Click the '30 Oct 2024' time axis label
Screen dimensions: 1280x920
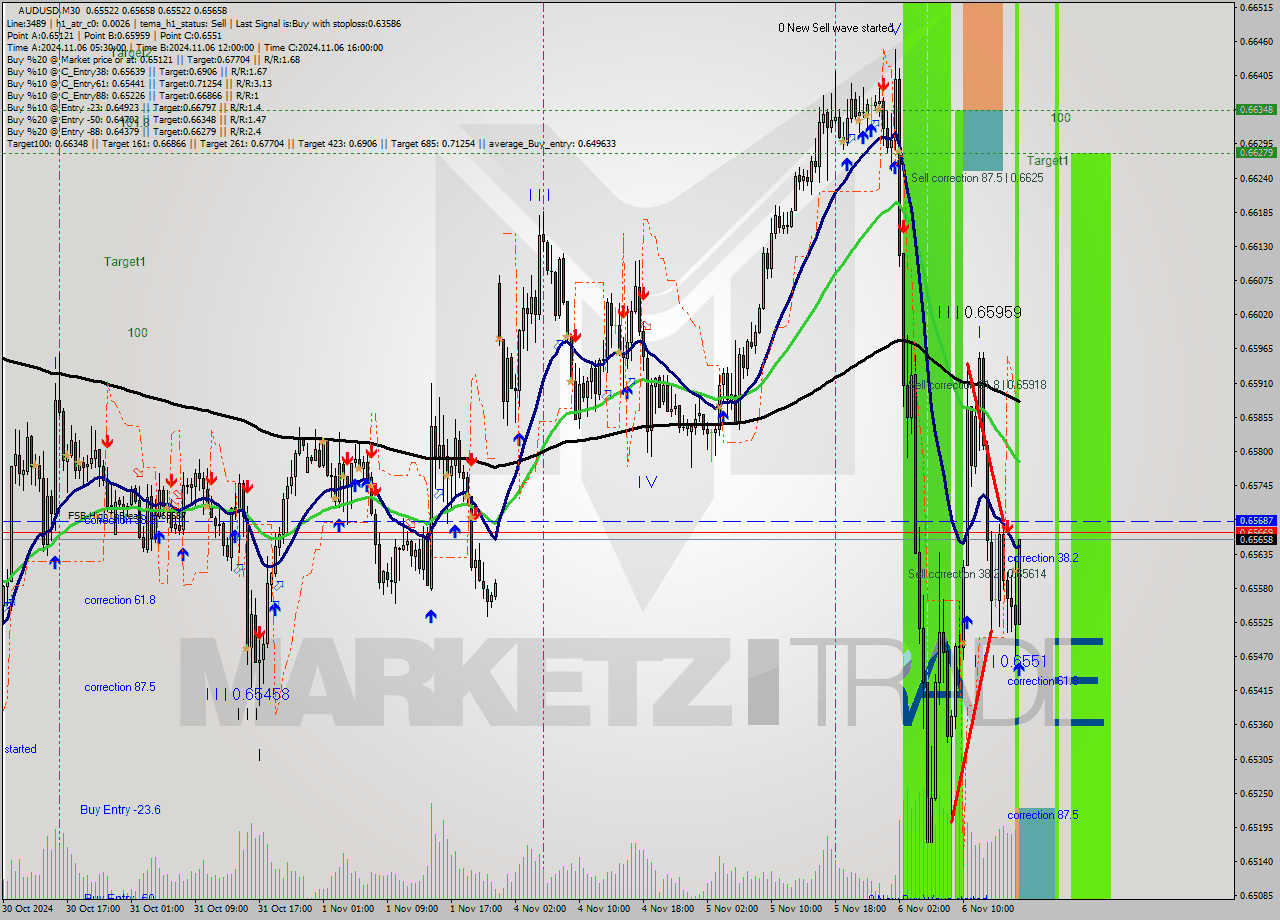pyautogui.click(x=28, y=909)
